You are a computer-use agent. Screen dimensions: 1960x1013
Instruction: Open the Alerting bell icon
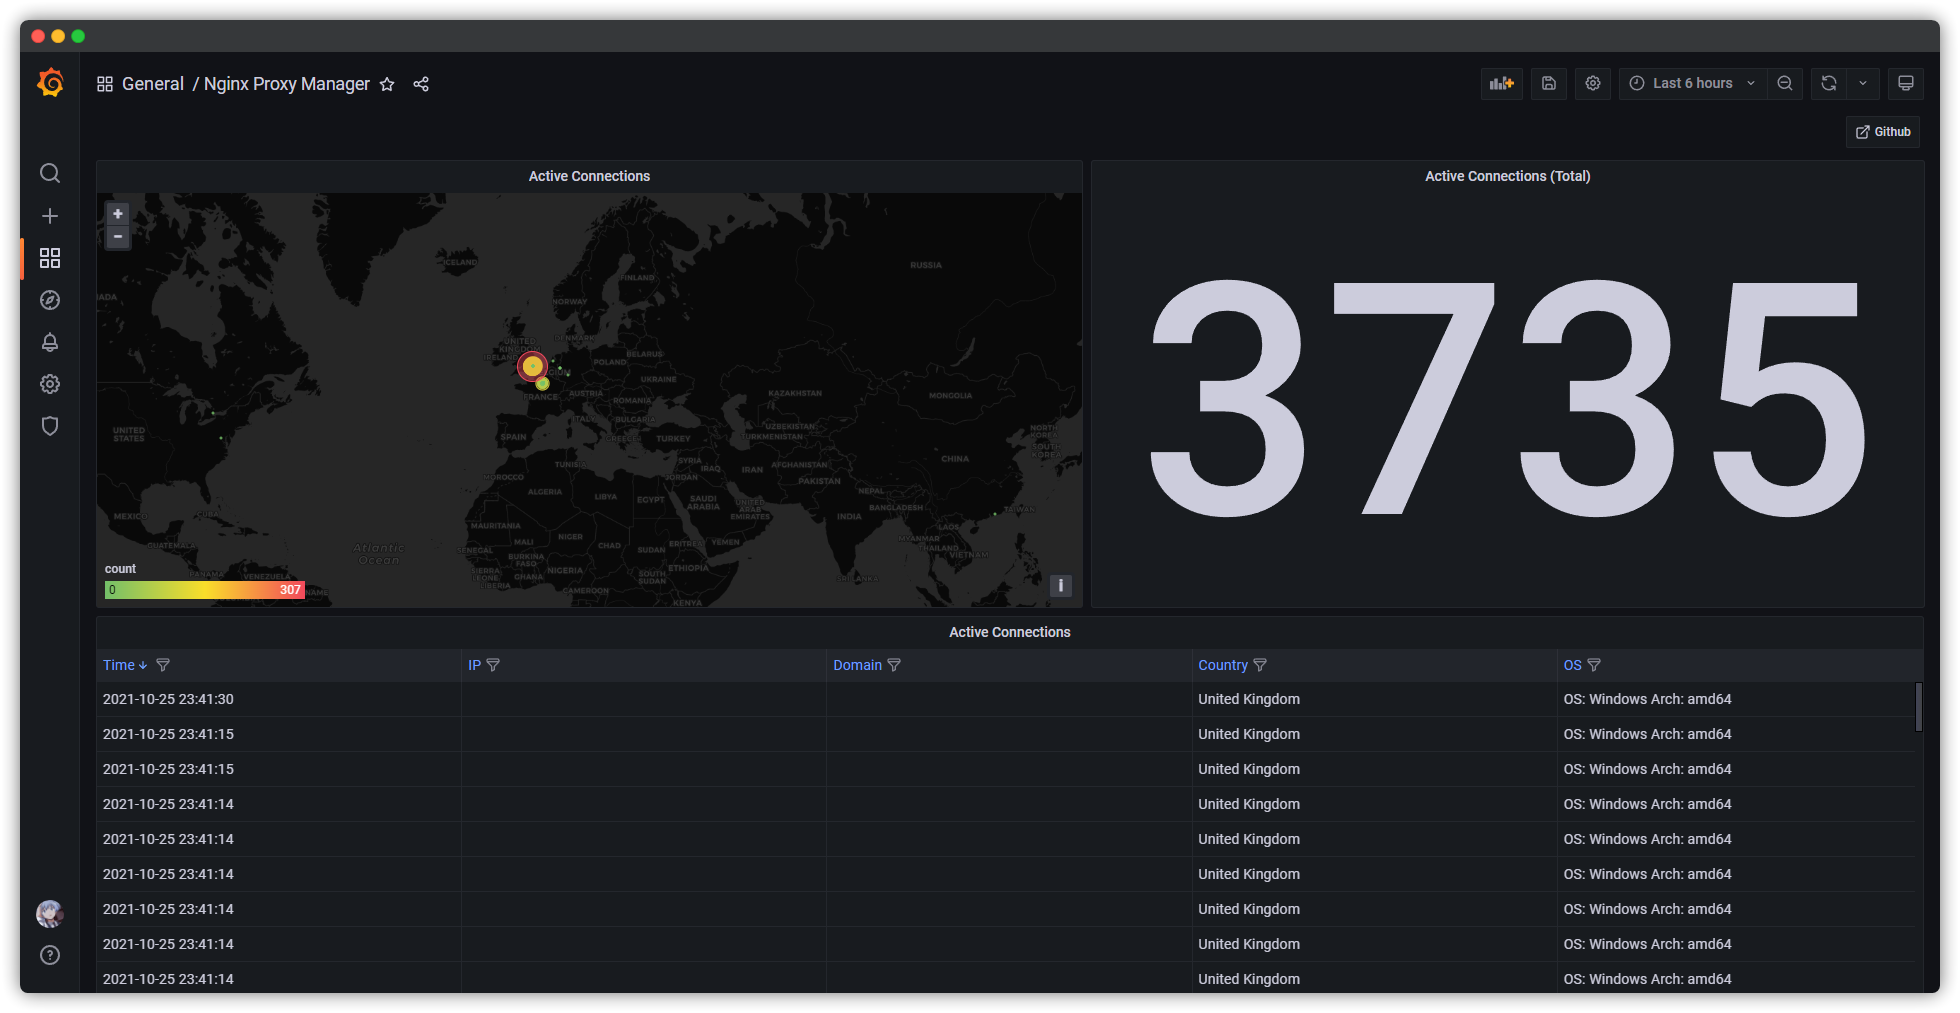pyautogui.click(x=50, y=342)
